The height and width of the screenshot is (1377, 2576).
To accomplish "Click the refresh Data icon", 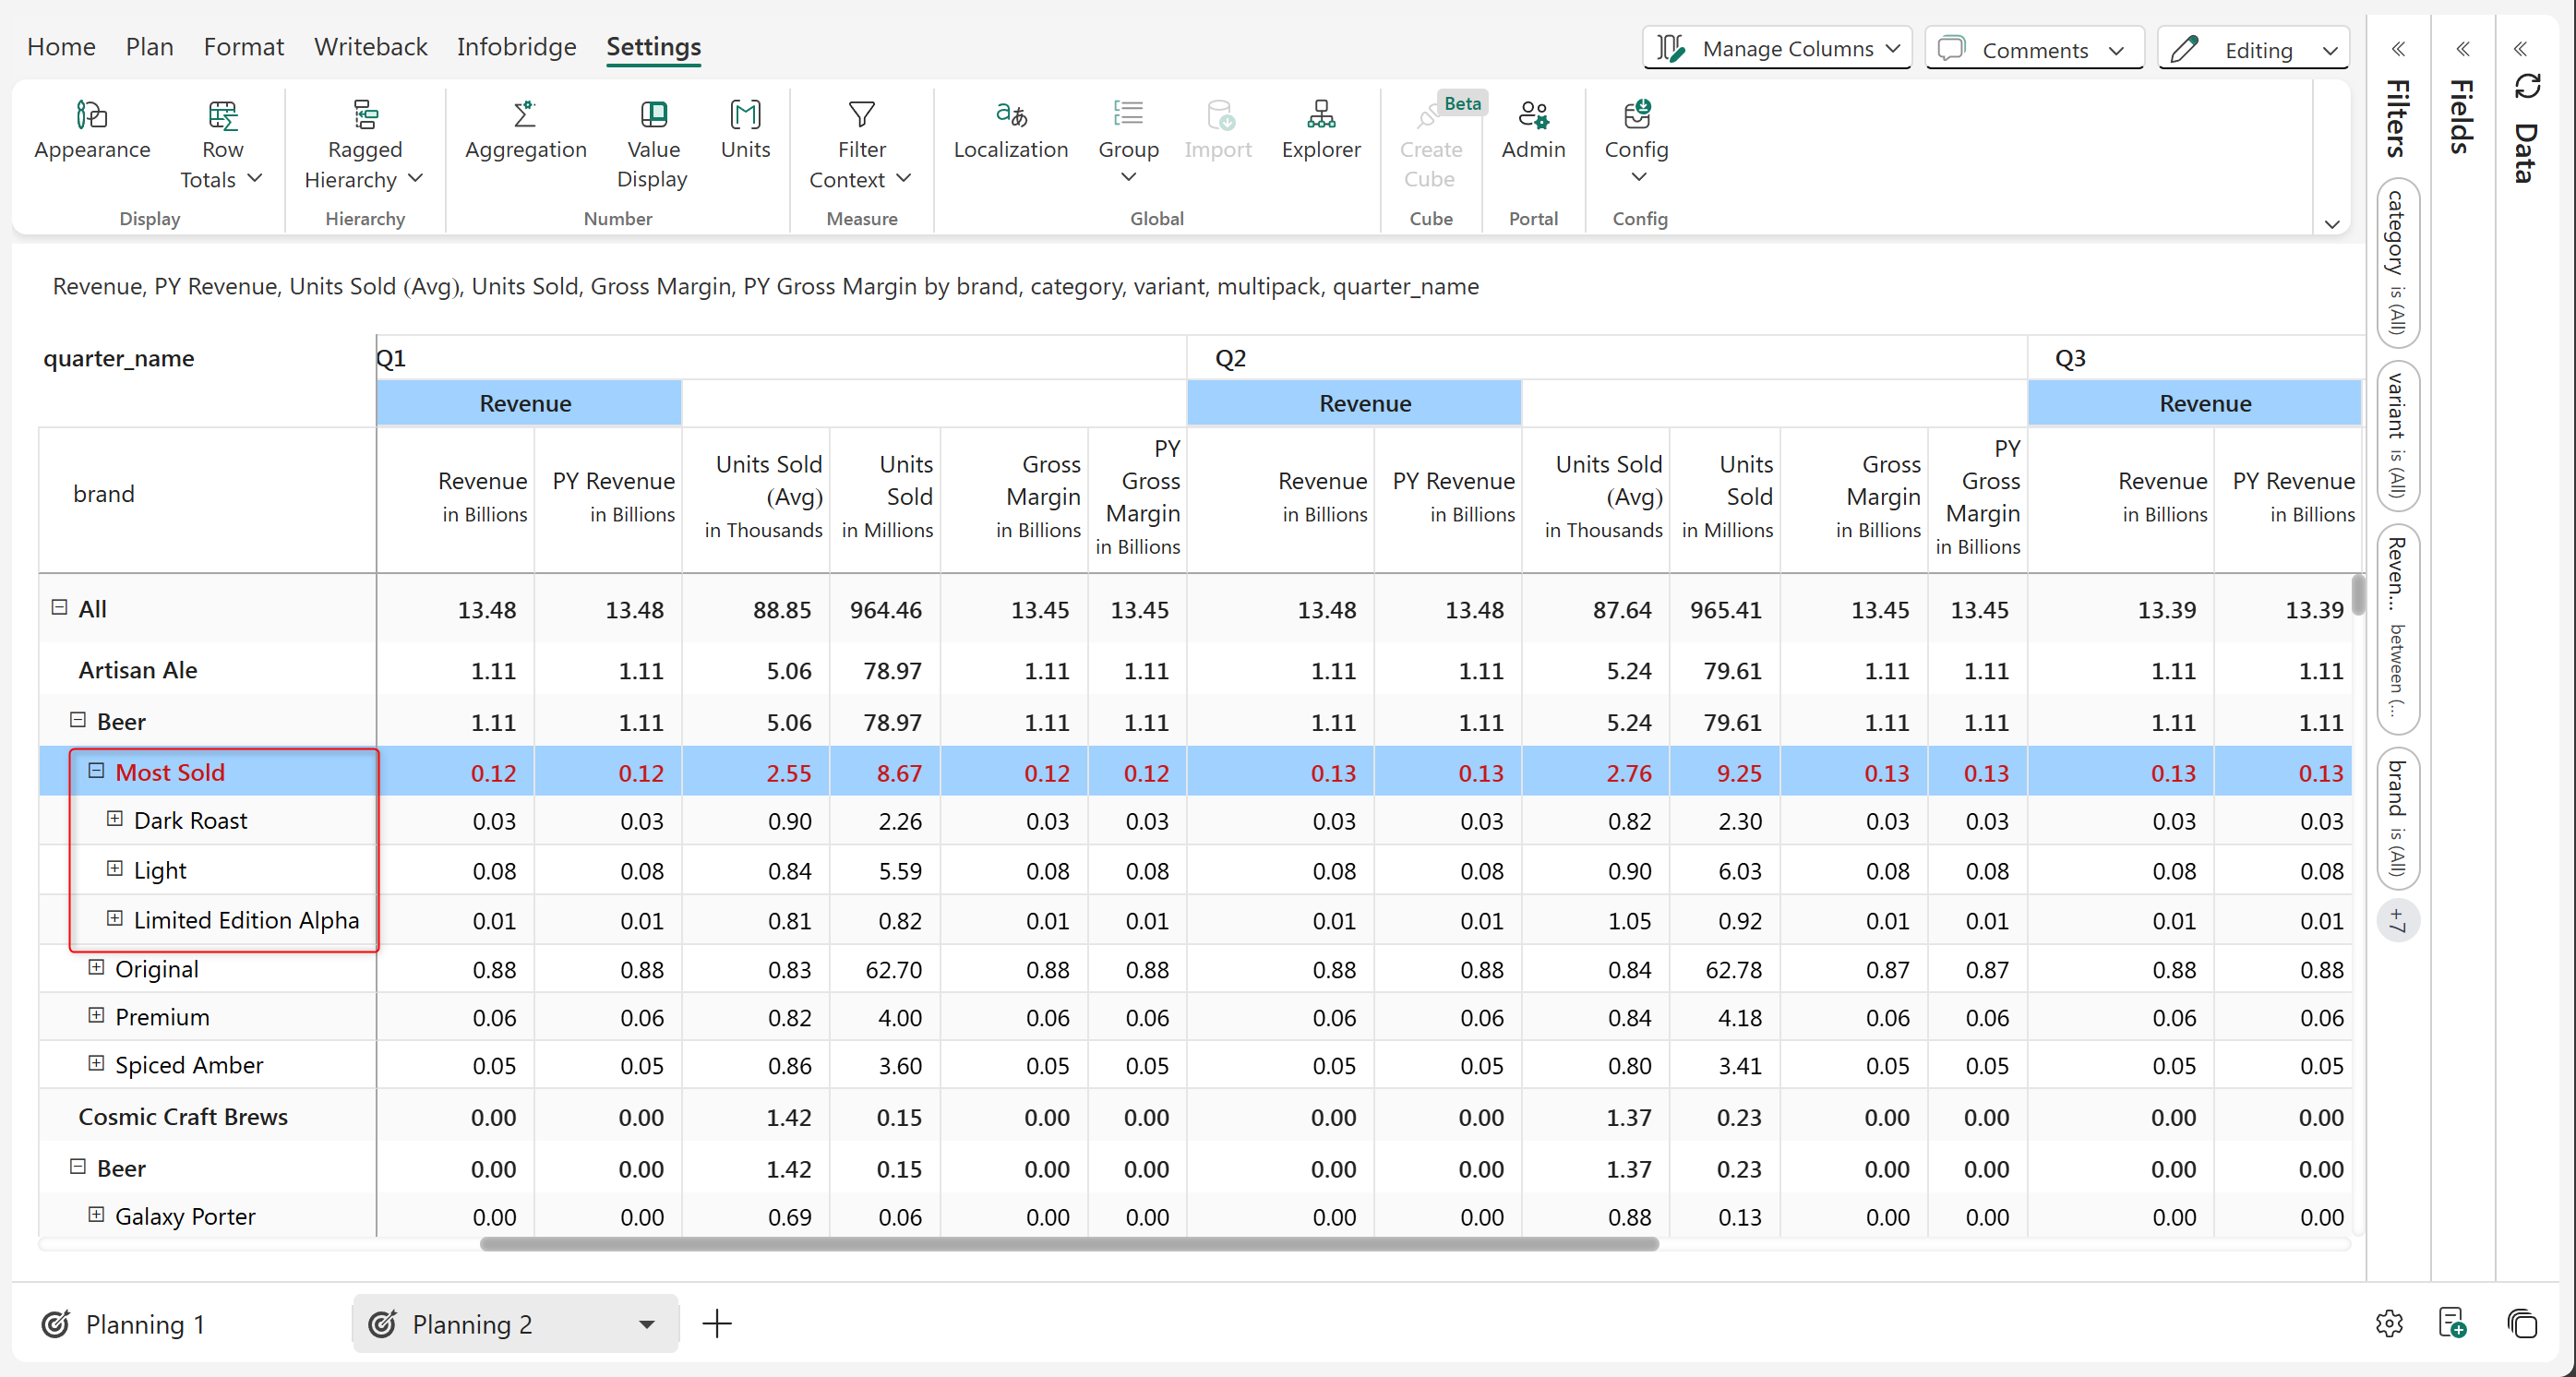I will point(2526,86).
